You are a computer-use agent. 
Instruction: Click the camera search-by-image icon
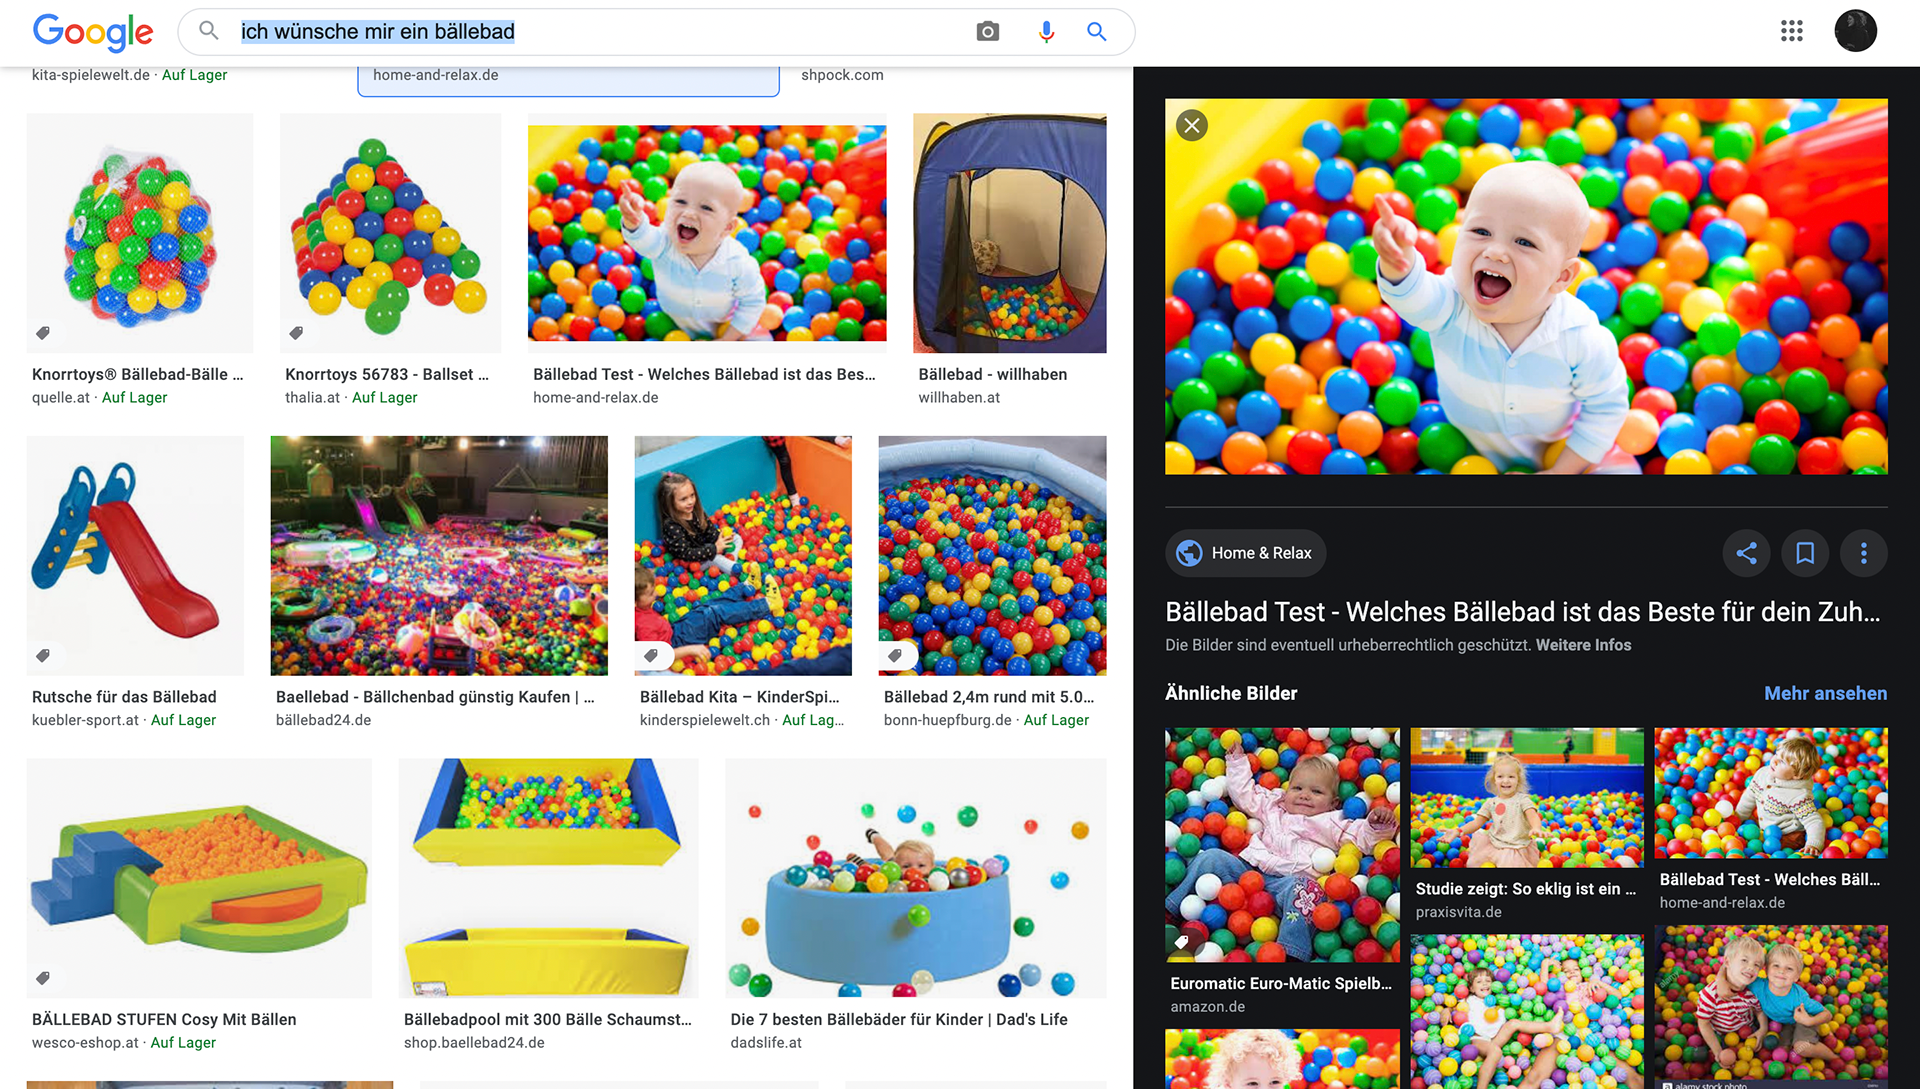click(x=987, y=32)
